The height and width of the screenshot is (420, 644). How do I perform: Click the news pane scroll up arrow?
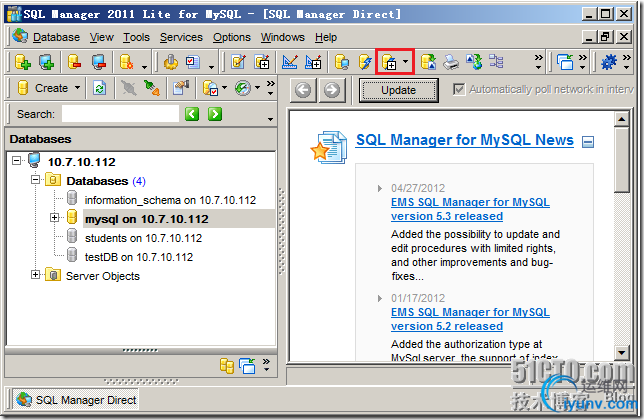621,119
